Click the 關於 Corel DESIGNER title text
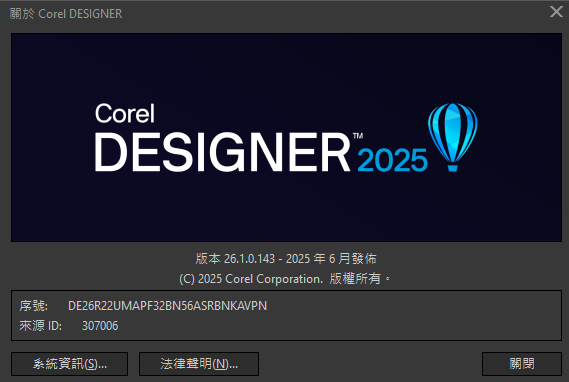 coord(66,14)
